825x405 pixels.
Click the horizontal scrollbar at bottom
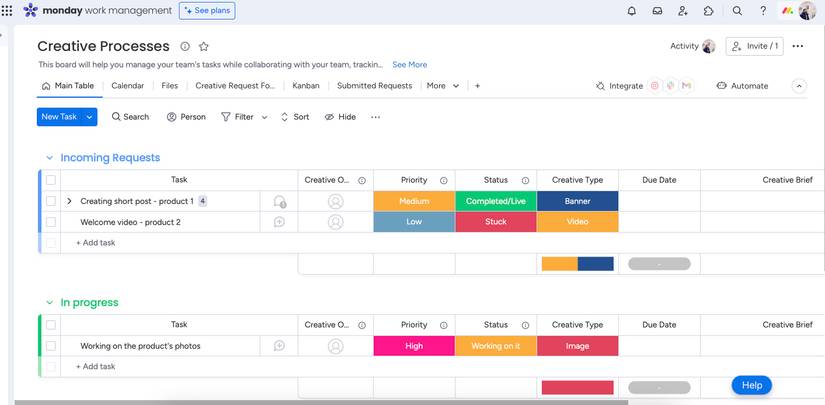(x=321, y=402)
